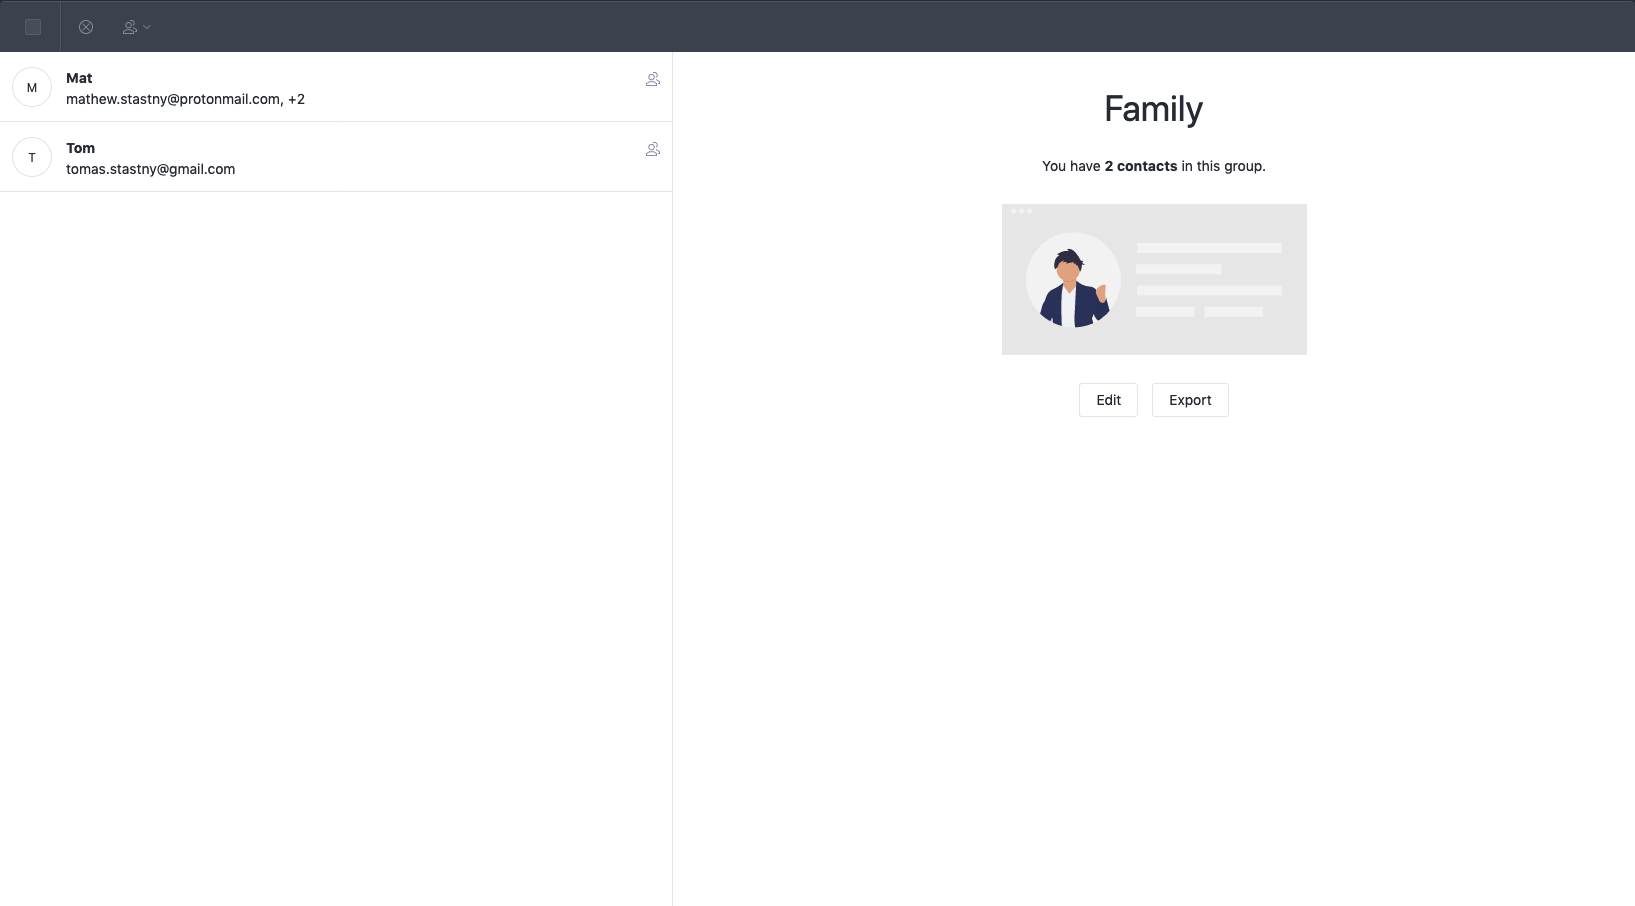Click the person illustration in the preview card
The width and height of the screenshot is (1635, 906).
pos(1073,280)
